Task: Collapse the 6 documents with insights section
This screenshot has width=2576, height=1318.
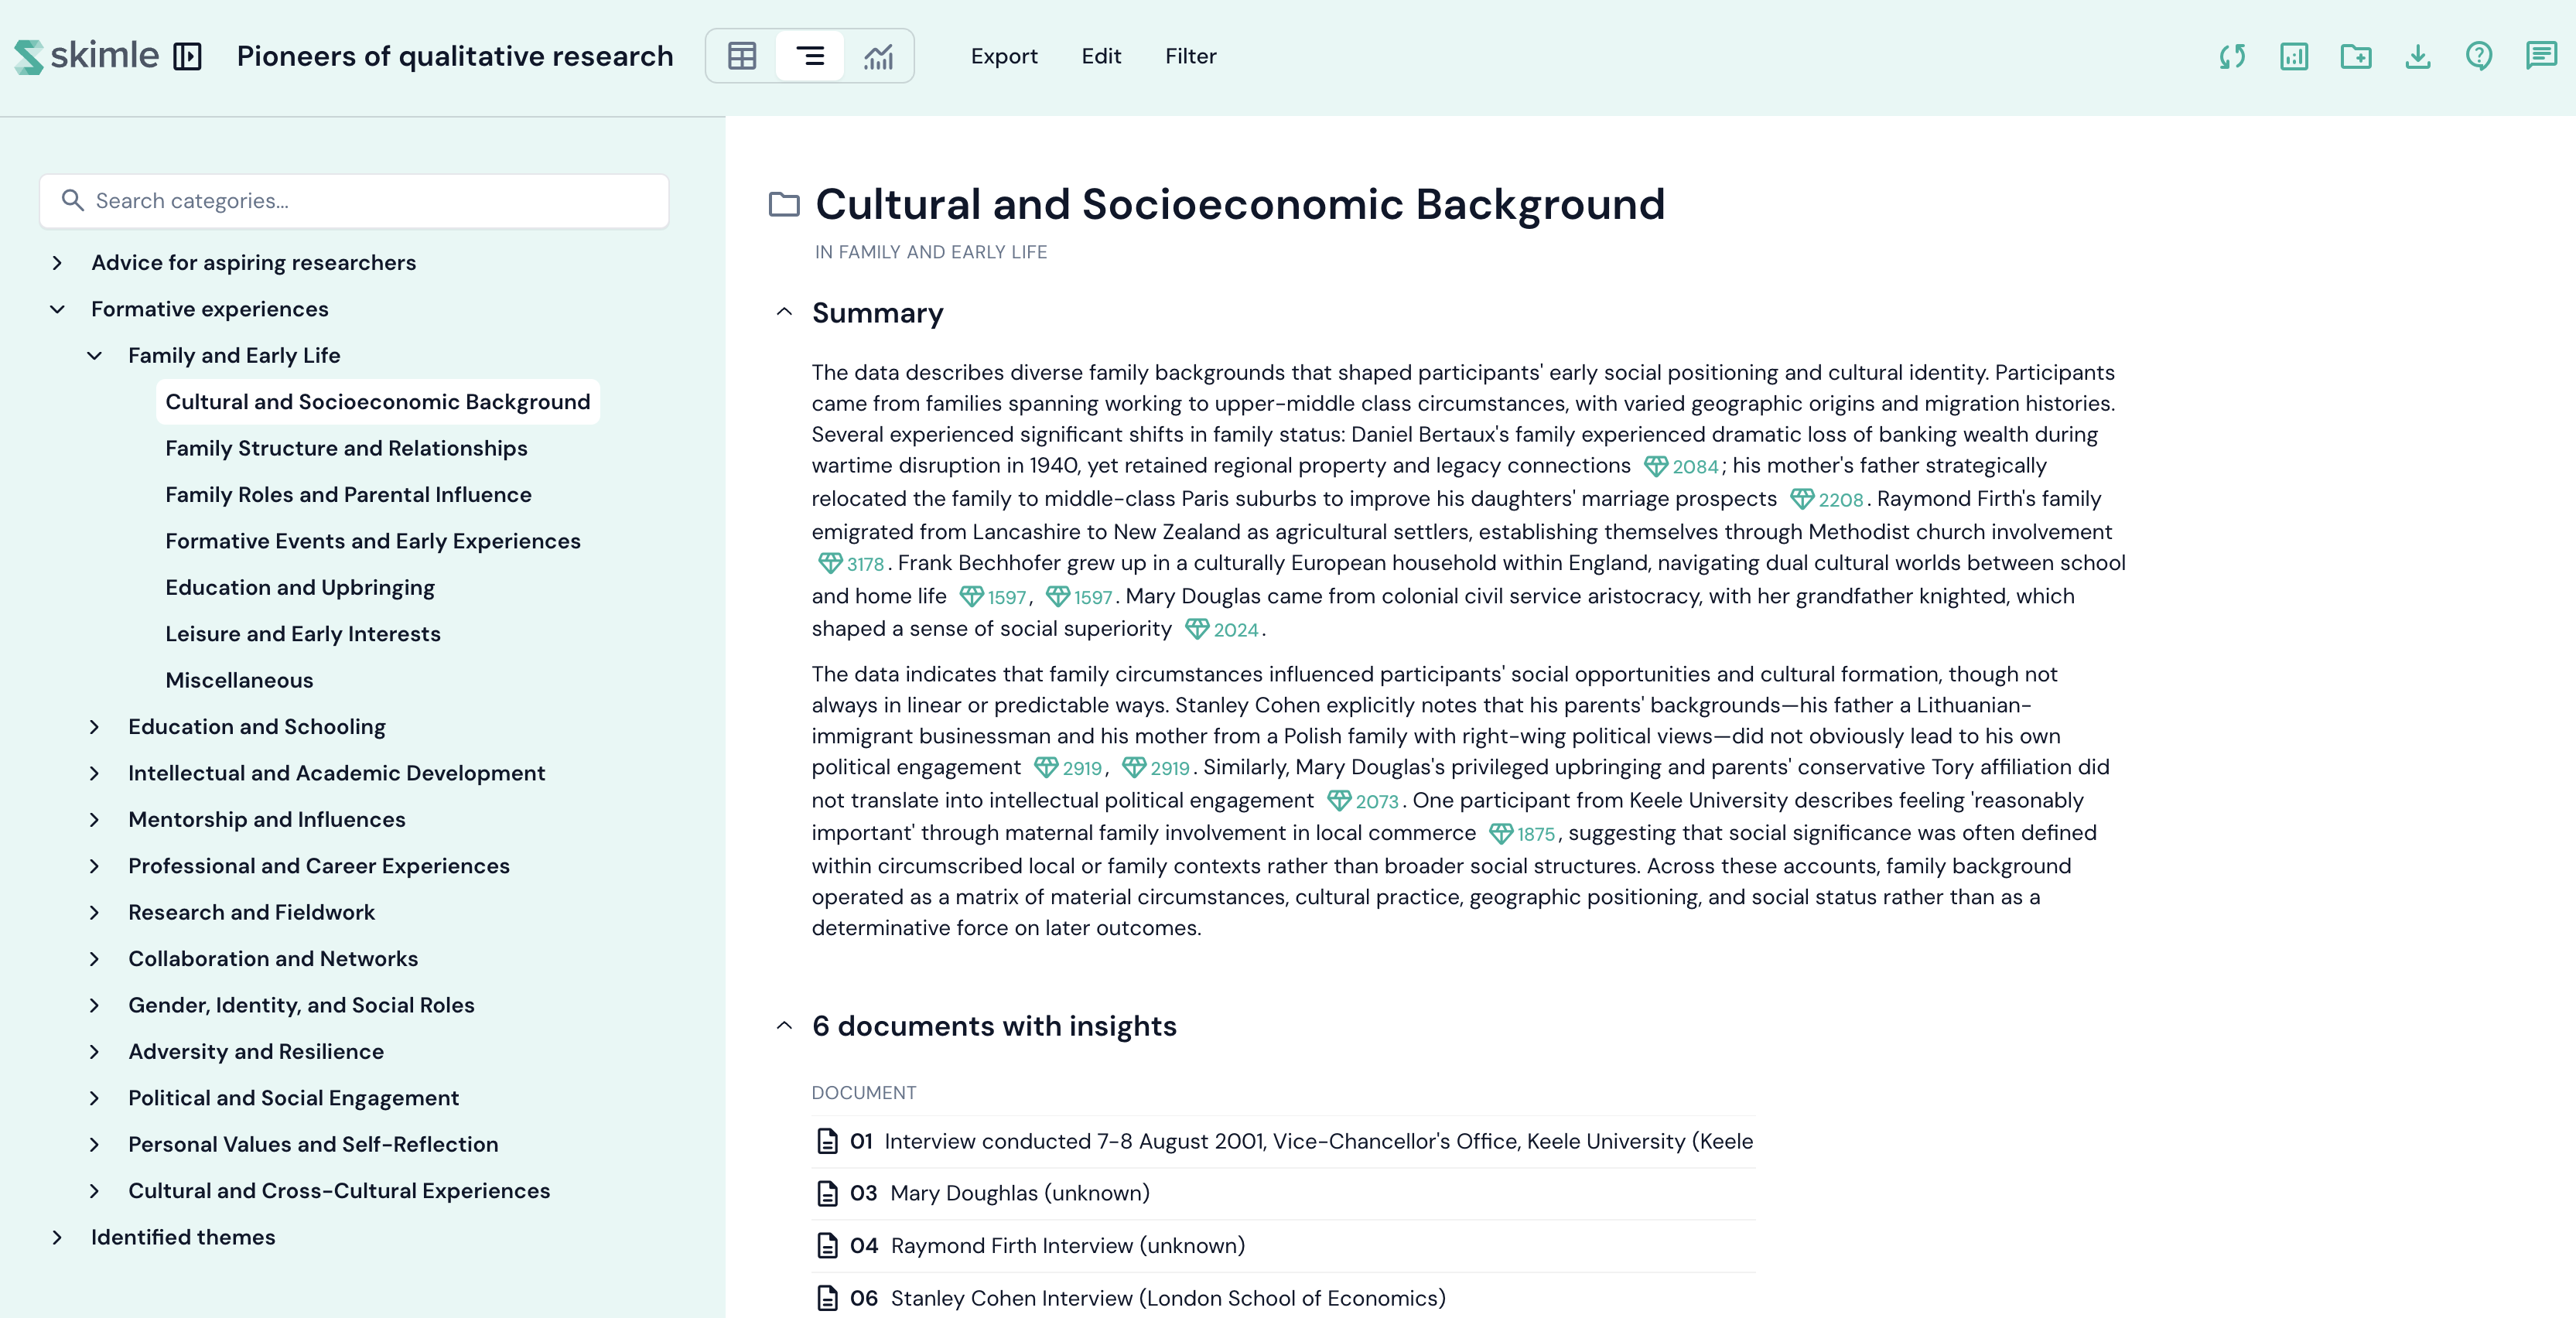Action: (x=784, y=1026)
